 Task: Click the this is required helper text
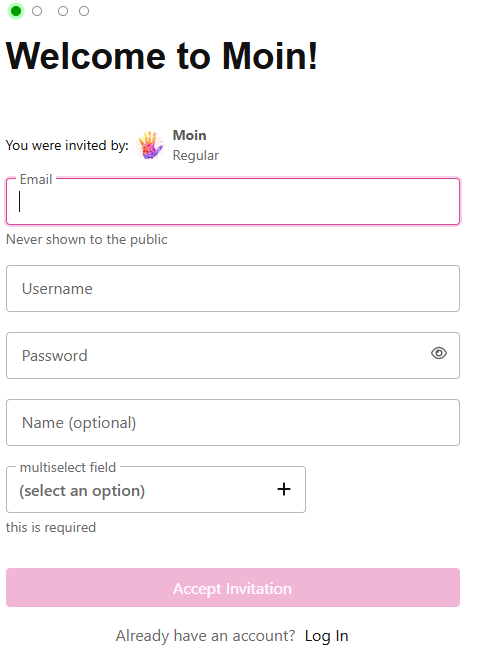[x=51, y=527]
